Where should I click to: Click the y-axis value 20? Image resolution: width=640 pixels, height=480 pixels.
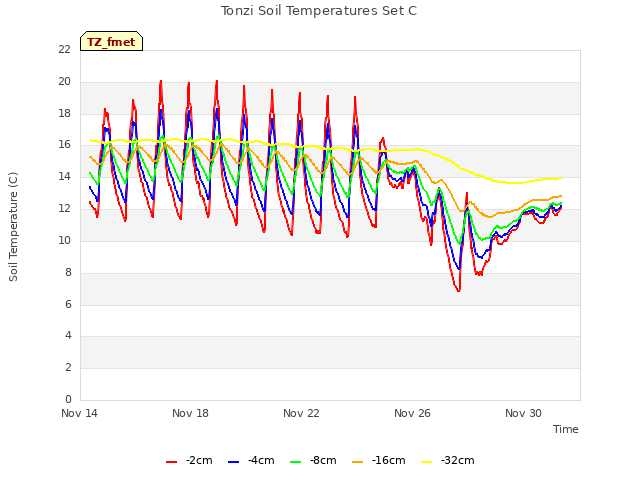[x=64, y=81]
